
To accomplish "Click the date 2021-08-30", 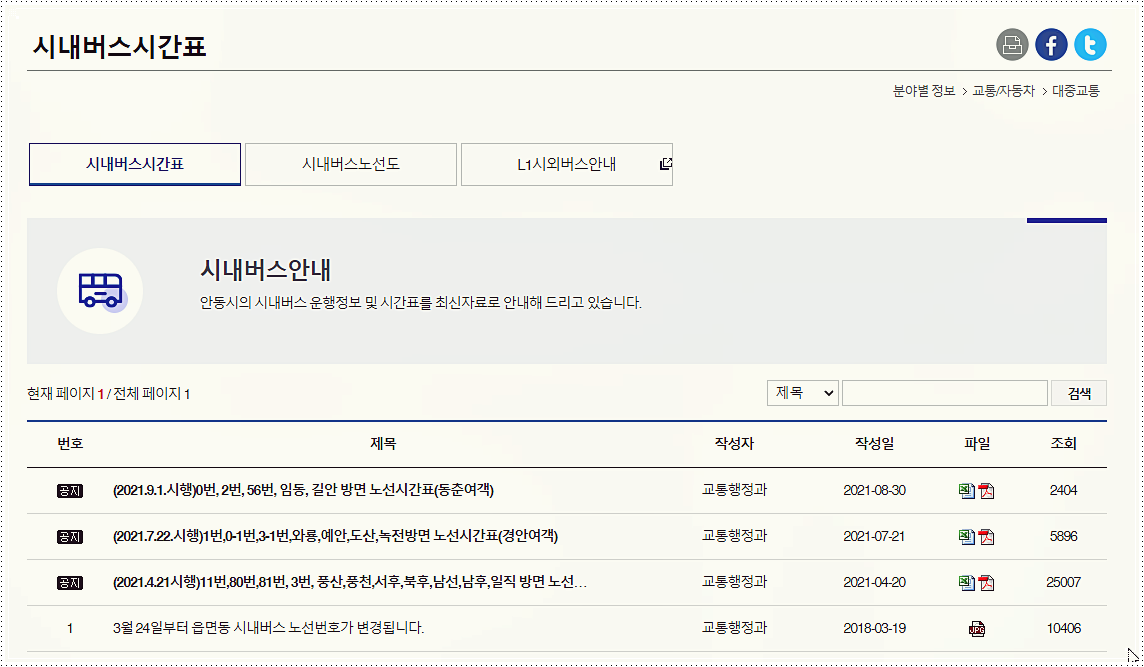I will coord(874,490).
